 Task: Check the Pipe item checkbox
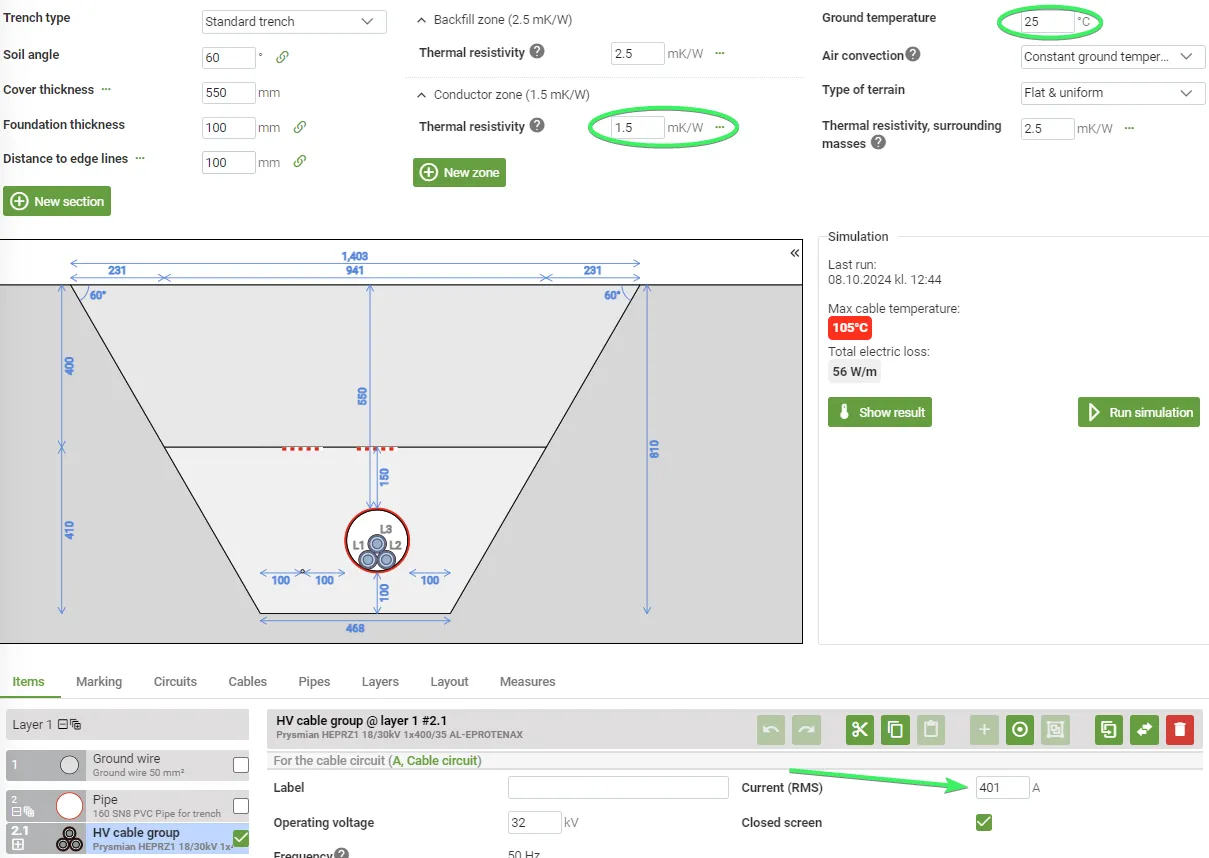[x=241, y=806]
